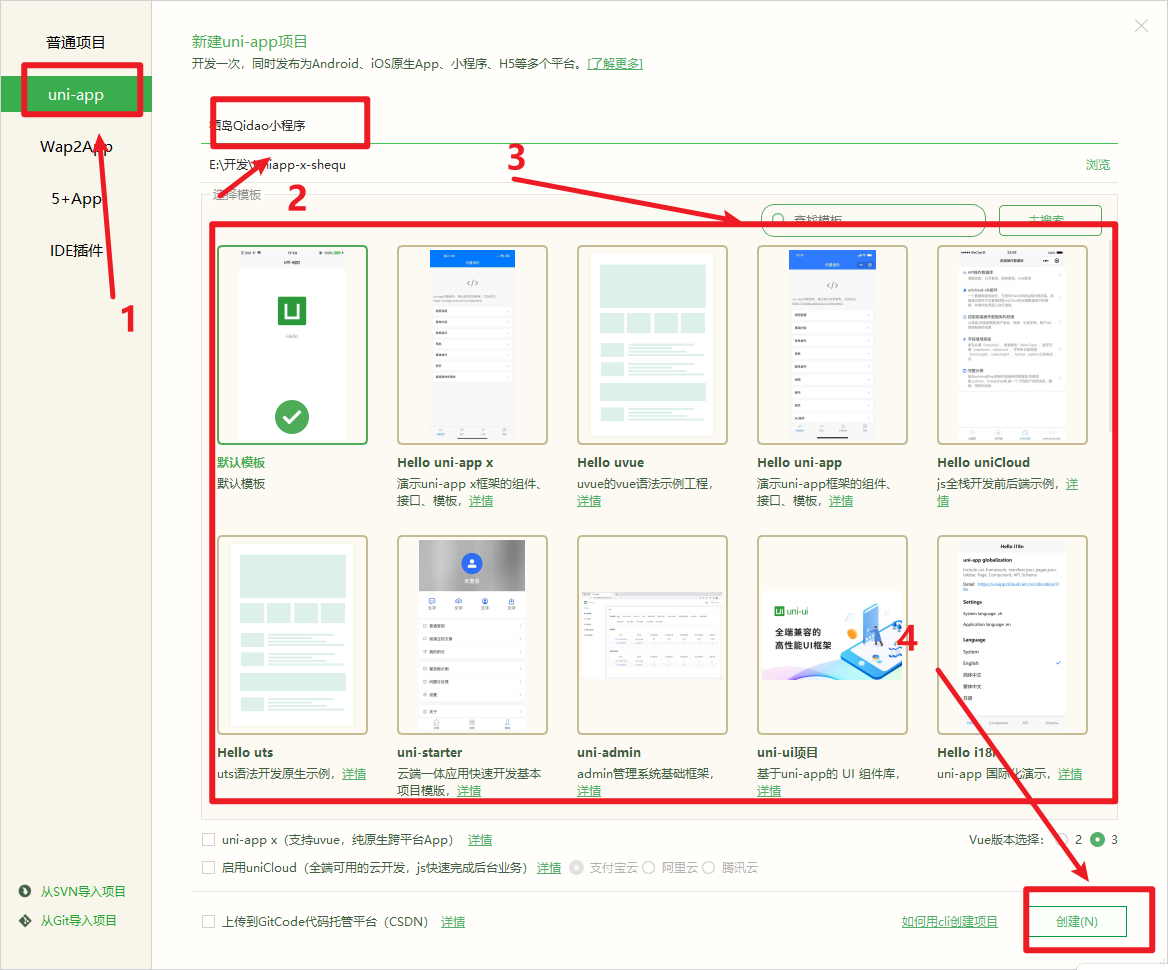Choose the Hello i18n template thumbnail

coord(1012,635)
